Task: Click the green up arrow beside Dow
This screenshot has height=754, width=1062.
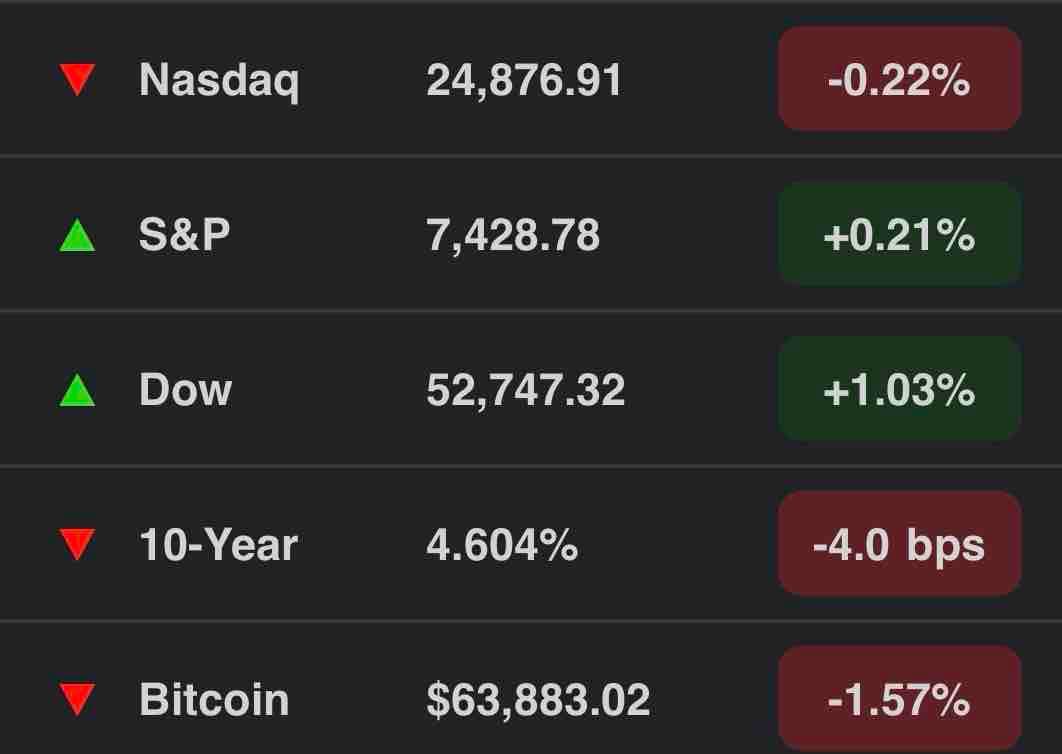Action: [x=77, y=390]
